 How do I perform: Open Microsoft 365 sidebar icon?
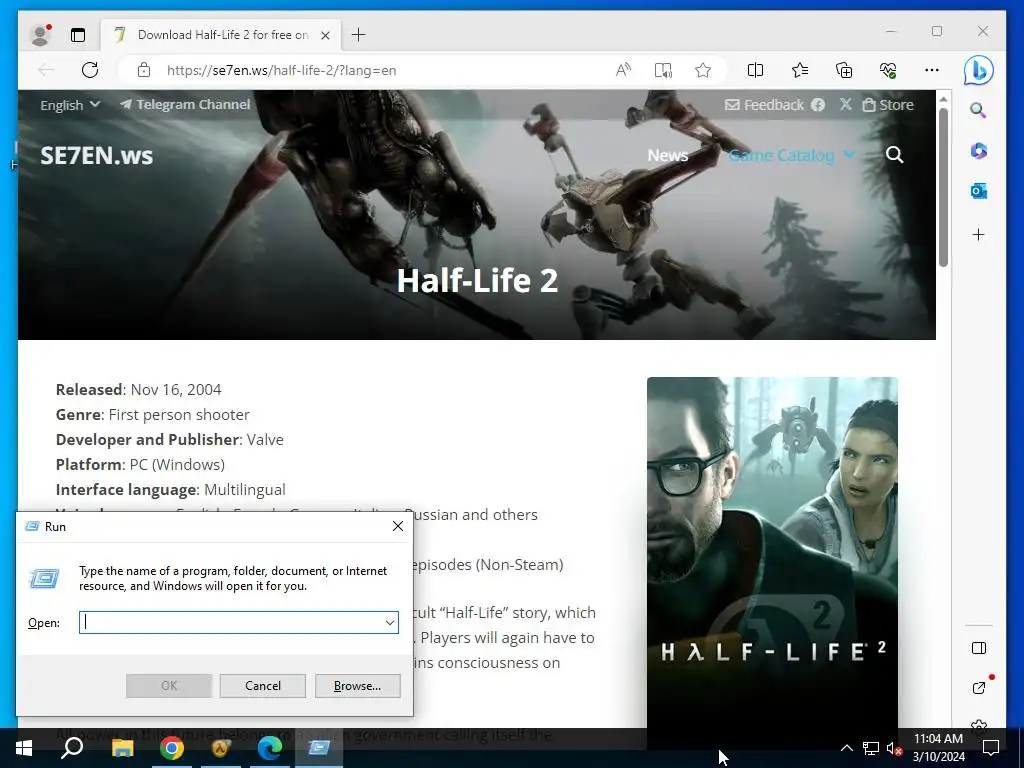(x=978, y=151)
